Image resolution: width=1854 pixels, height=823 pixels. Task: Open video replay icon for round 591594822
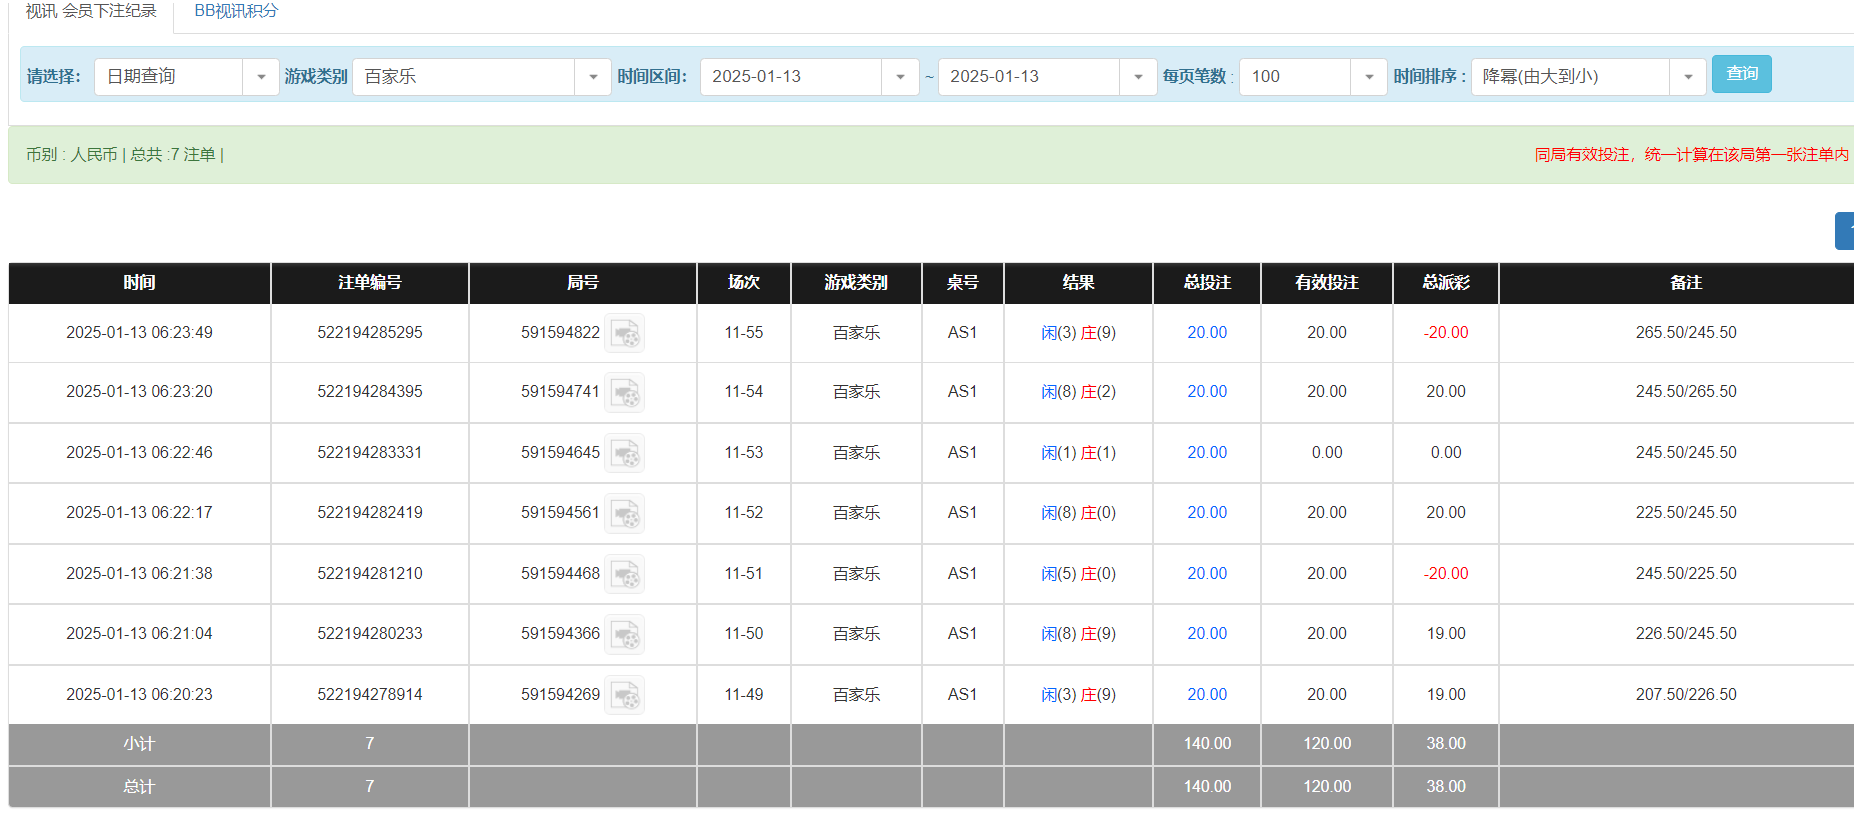[x=625, y=333]
